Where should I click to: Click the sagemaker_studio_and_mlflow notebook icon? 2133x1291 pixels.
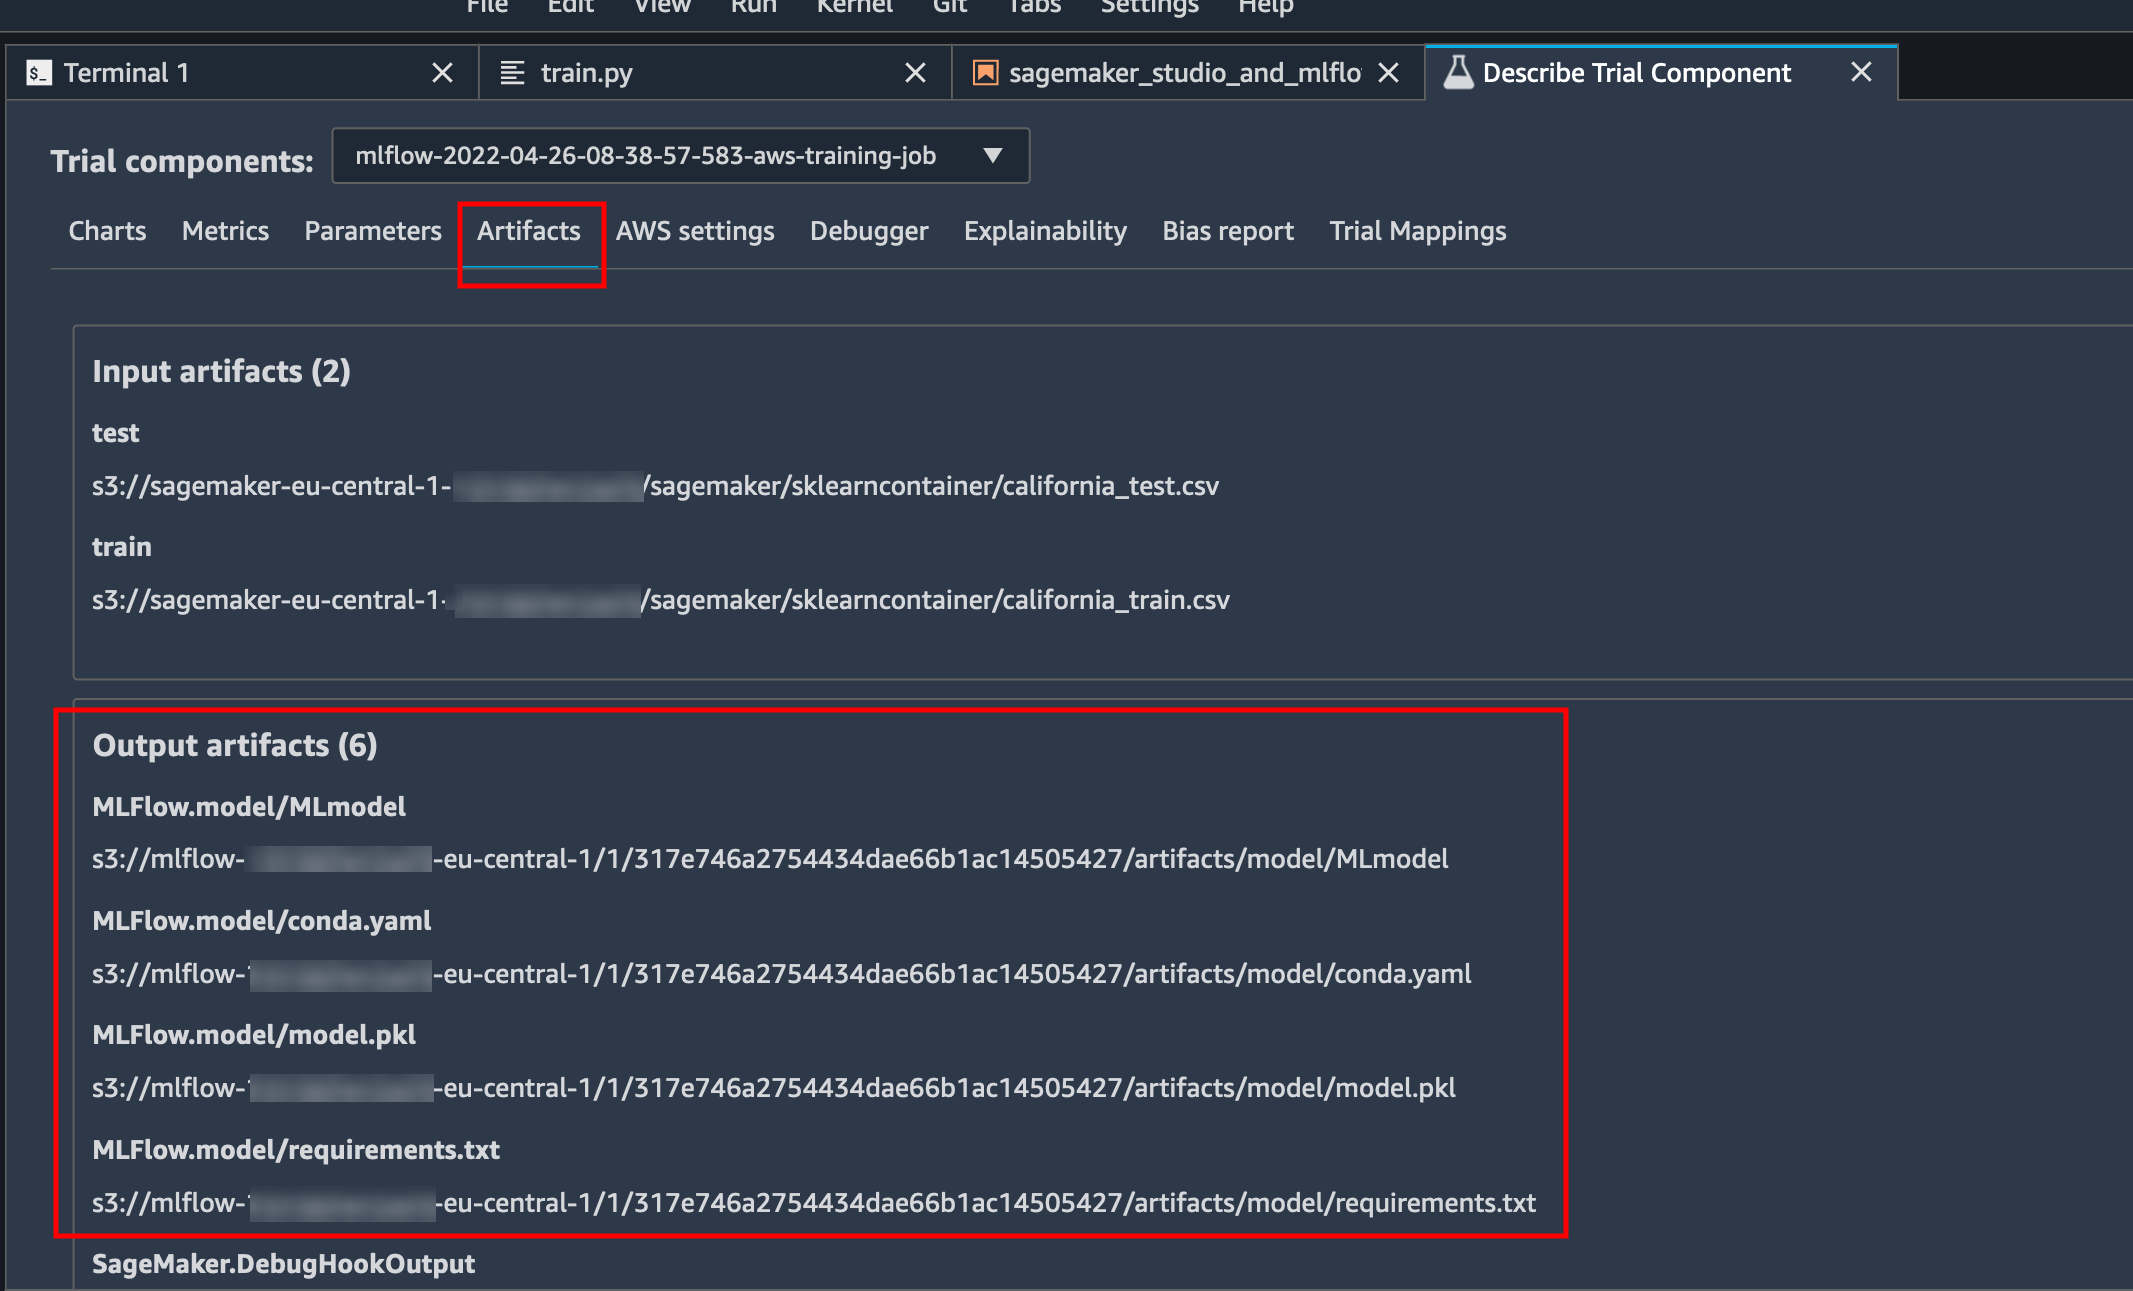(985, 73)
